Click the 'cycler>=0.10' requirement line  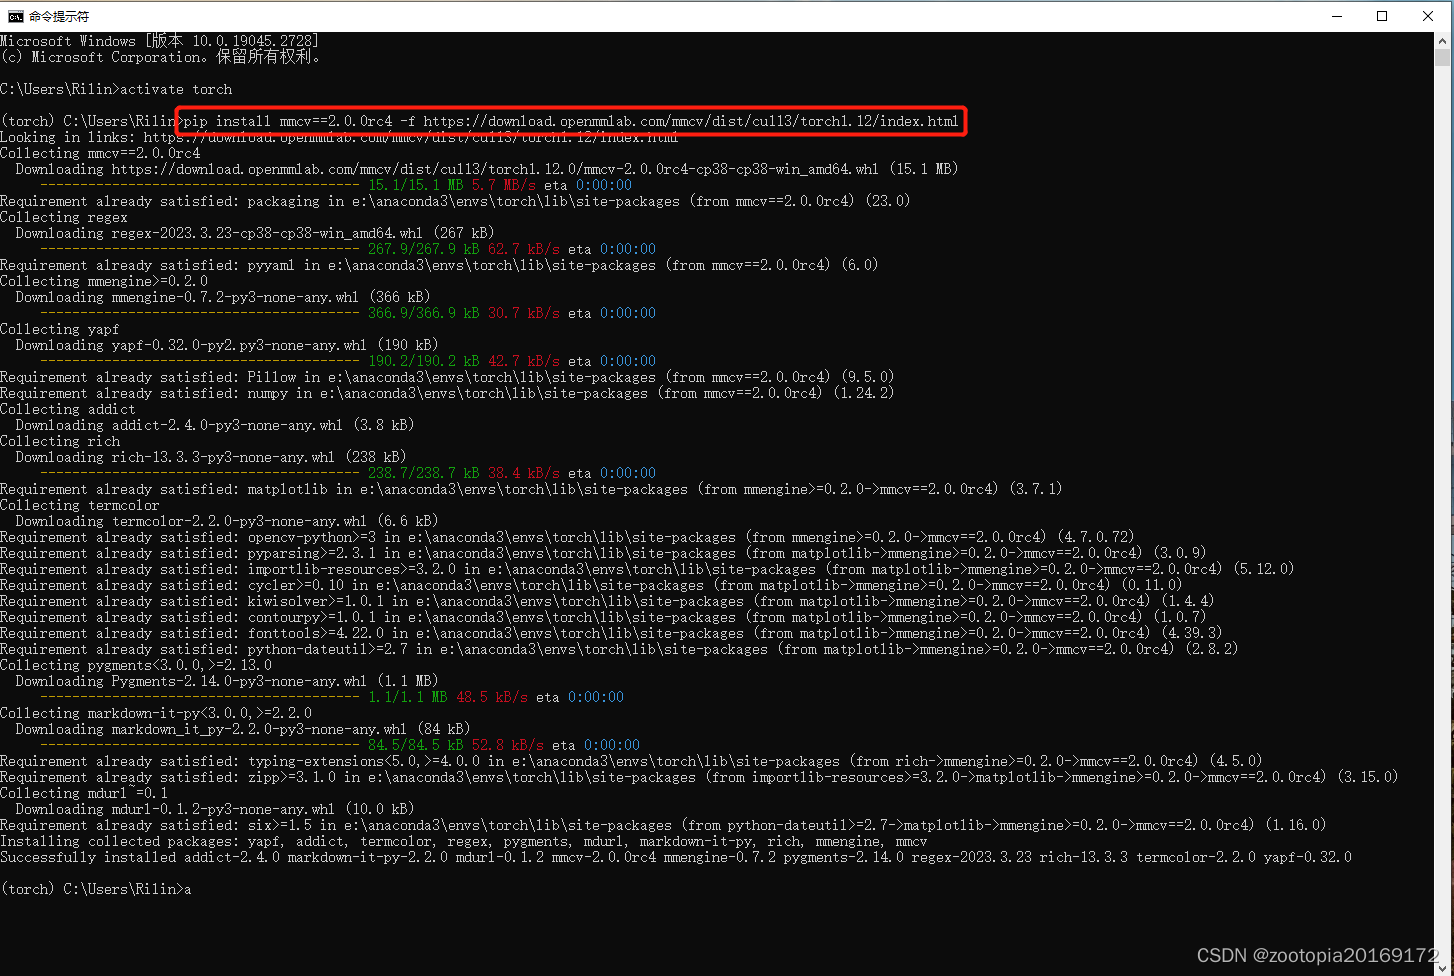[591, 585]
